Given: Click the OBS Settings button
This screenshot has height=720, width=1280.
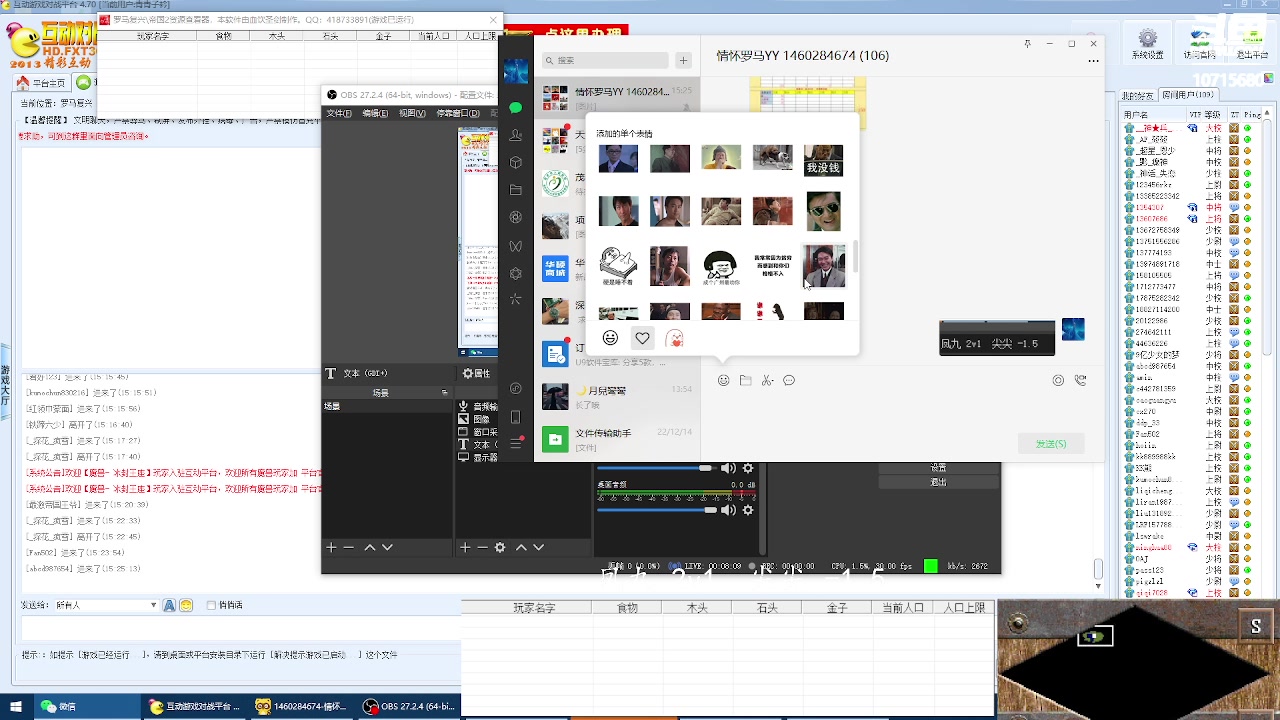Looking at the screenshot, I should 938,468.
